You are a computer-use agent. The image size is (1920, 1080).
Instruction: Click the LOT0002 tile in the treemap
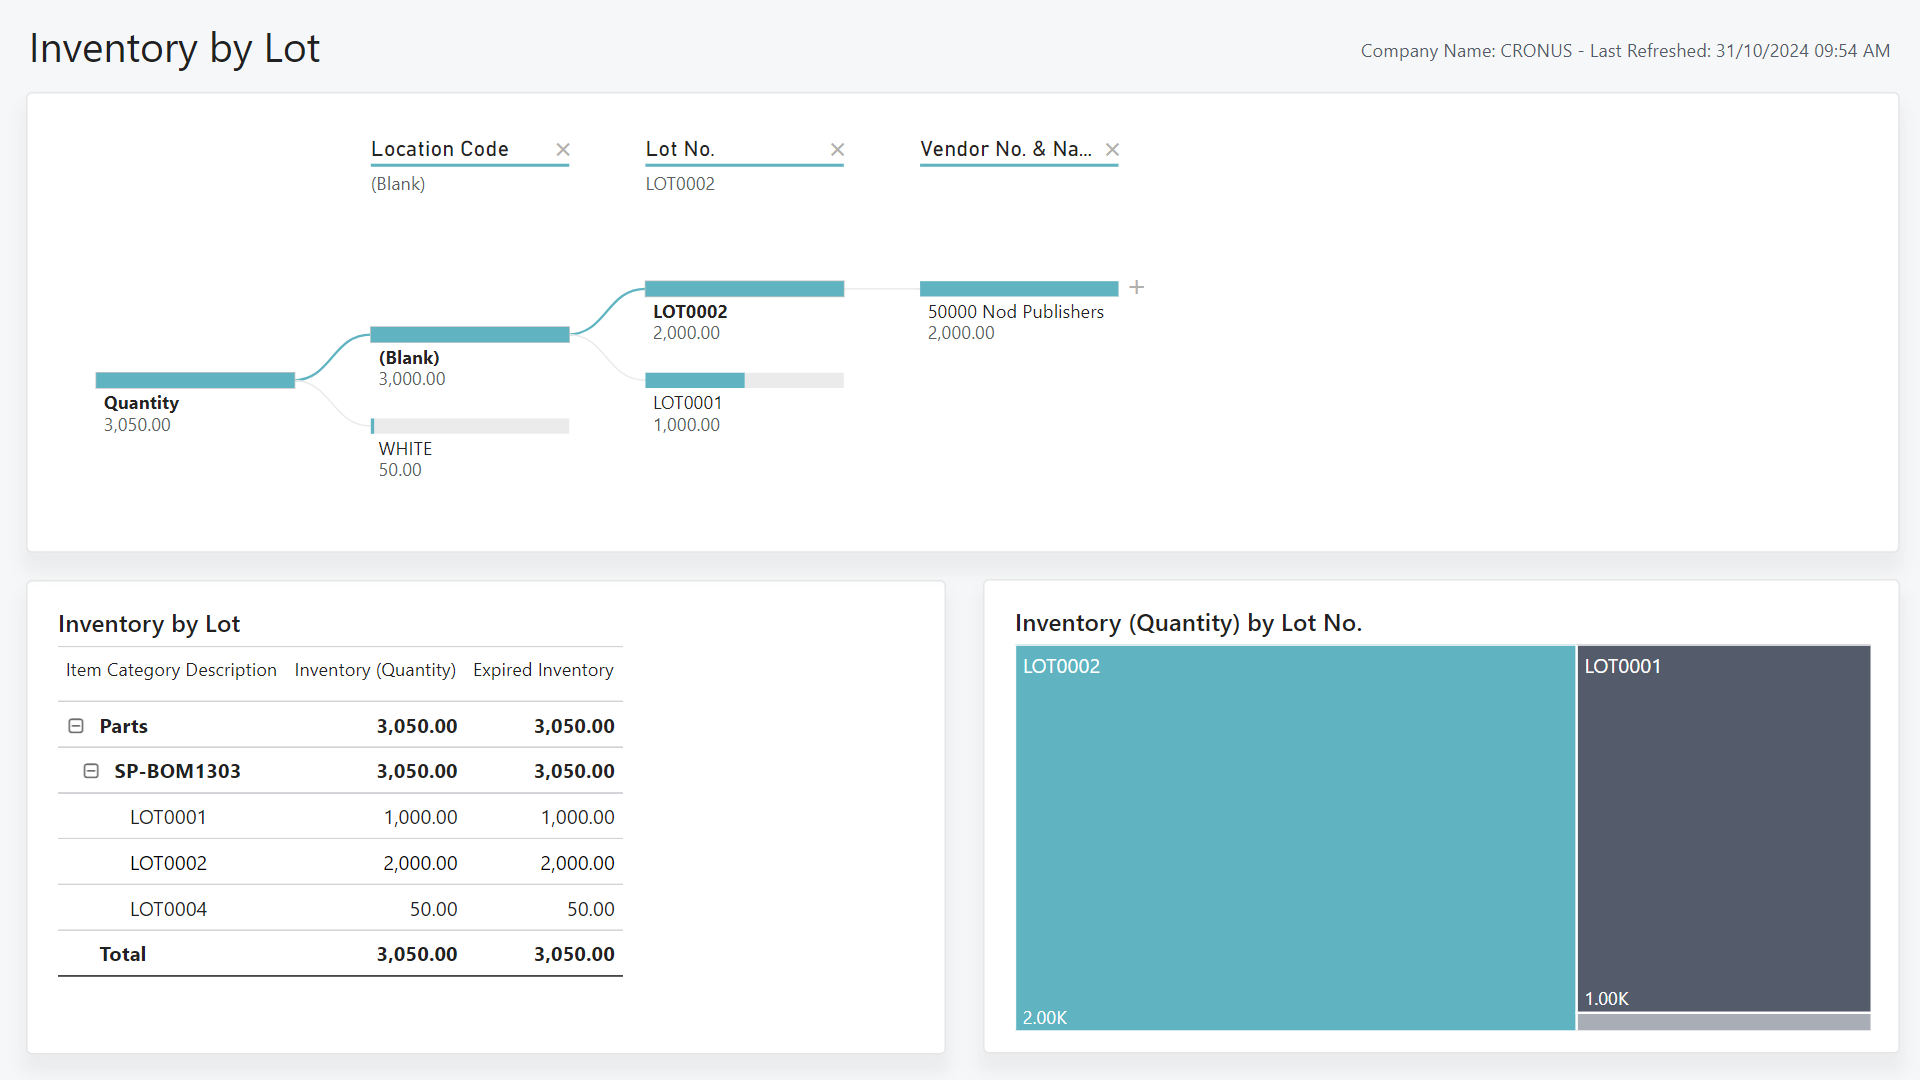pos(1295,830)
